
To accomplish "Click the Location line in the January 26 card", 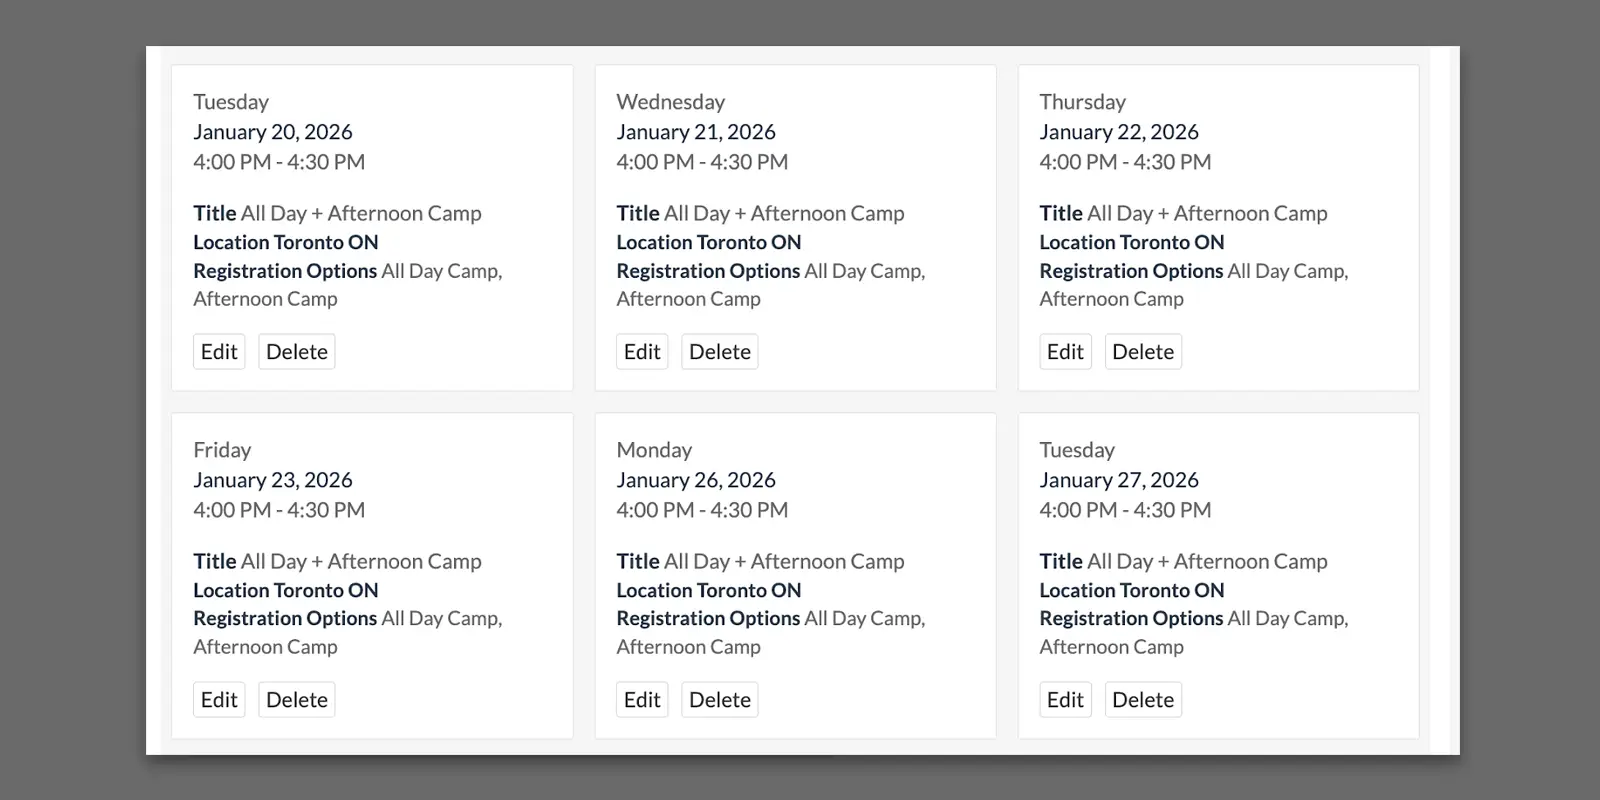I will point(709,590).
